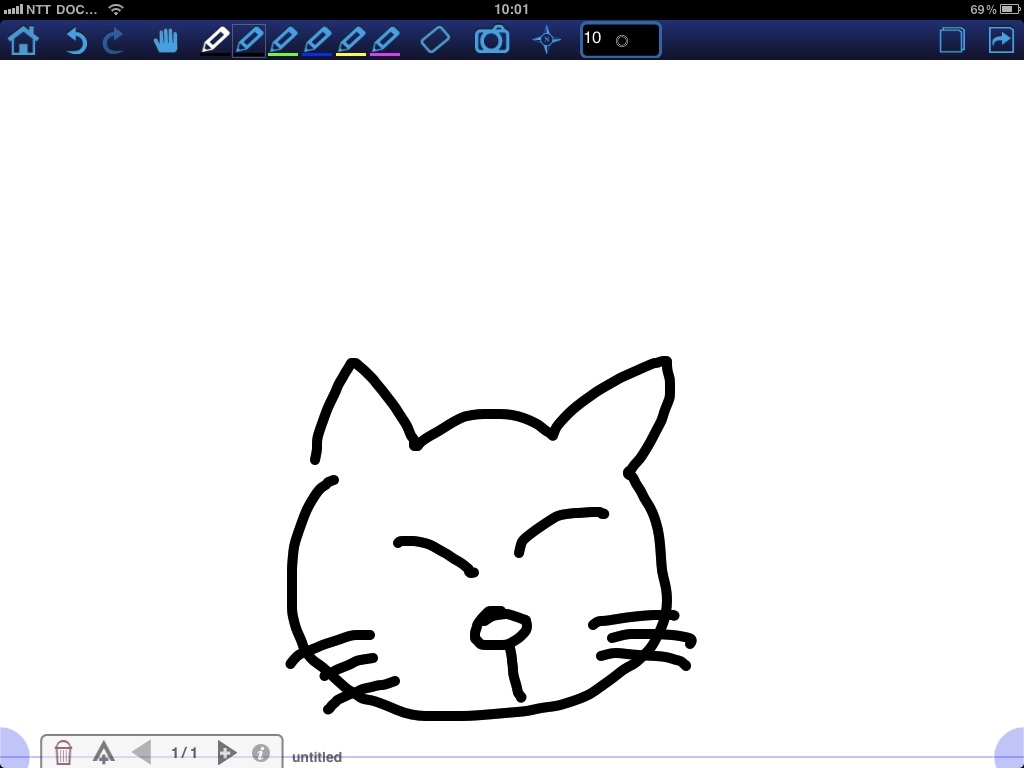Select the eraser tool
The height and width of the screenshot is (768, 1024).
(x=435, y=40)
